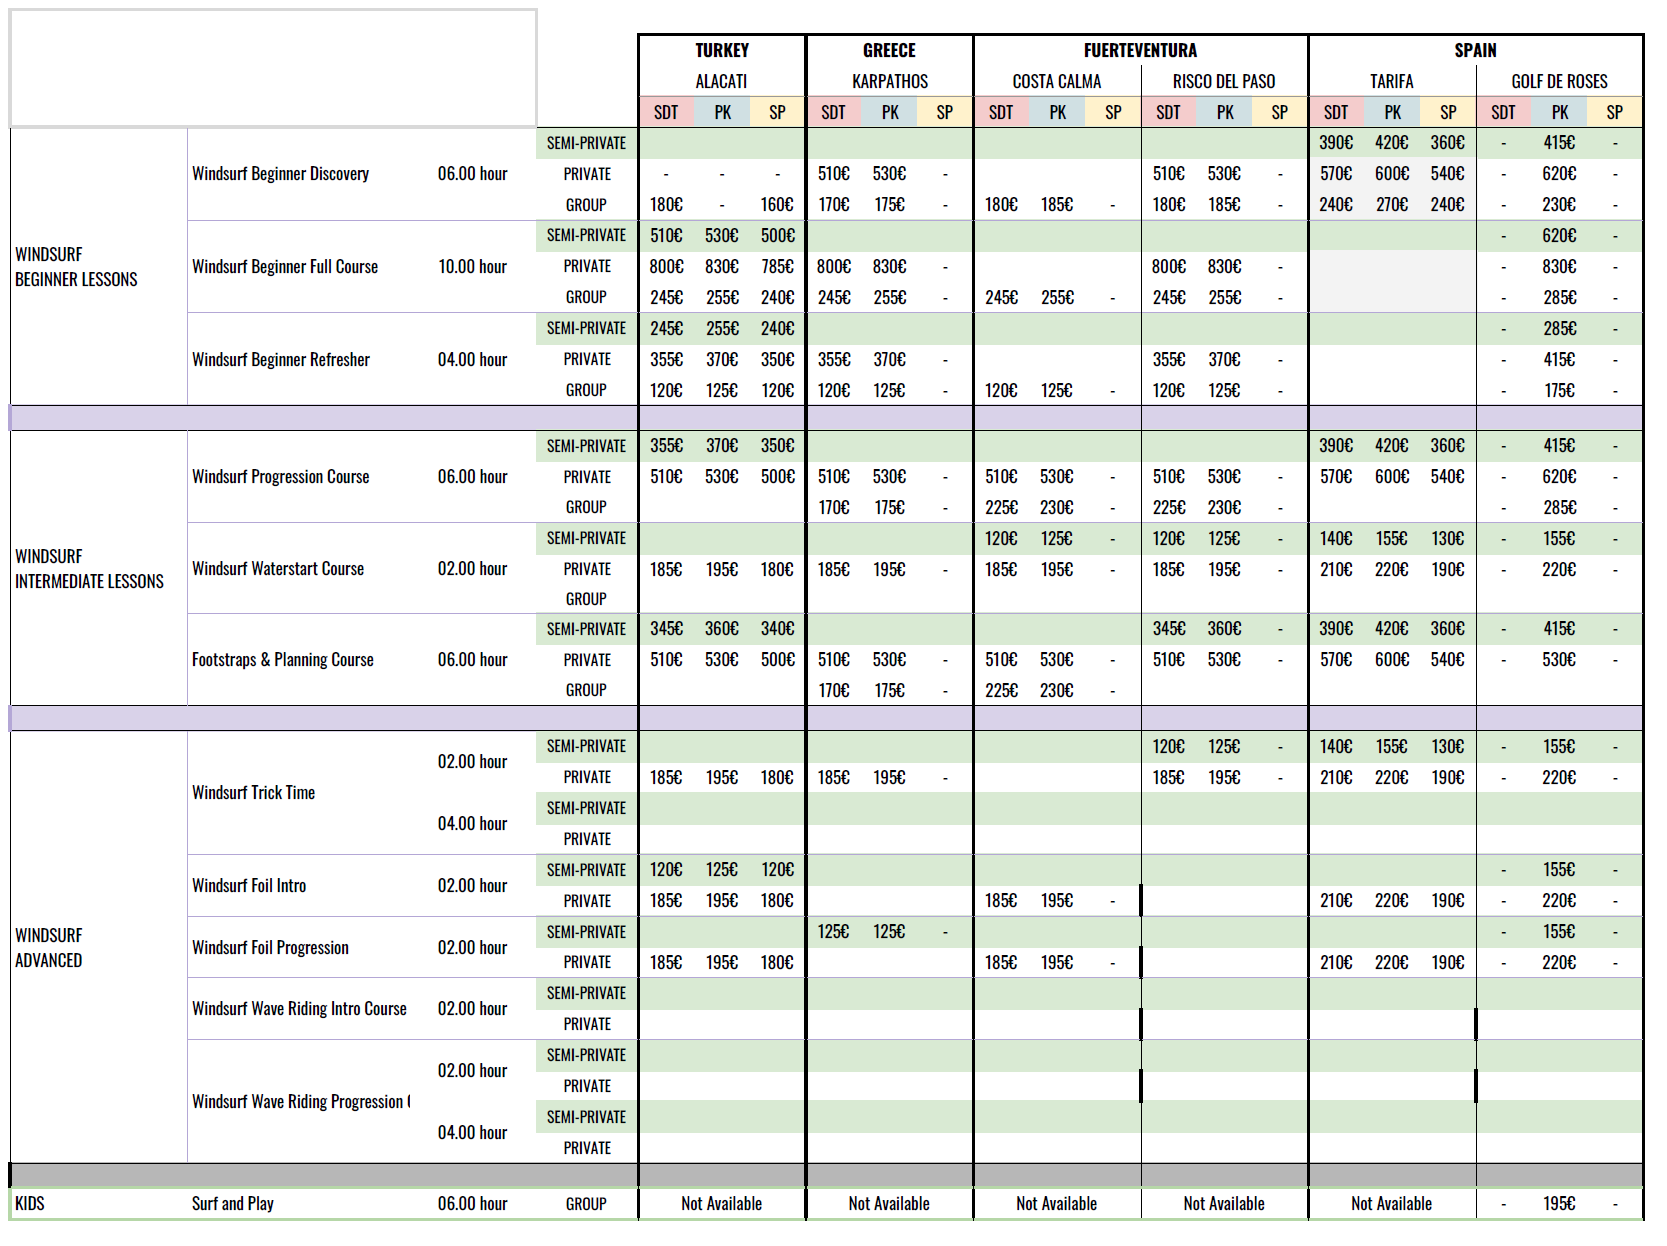
Task: Click the 120€ Costa Calma refresher group price
Action: tap(1001, 391)
